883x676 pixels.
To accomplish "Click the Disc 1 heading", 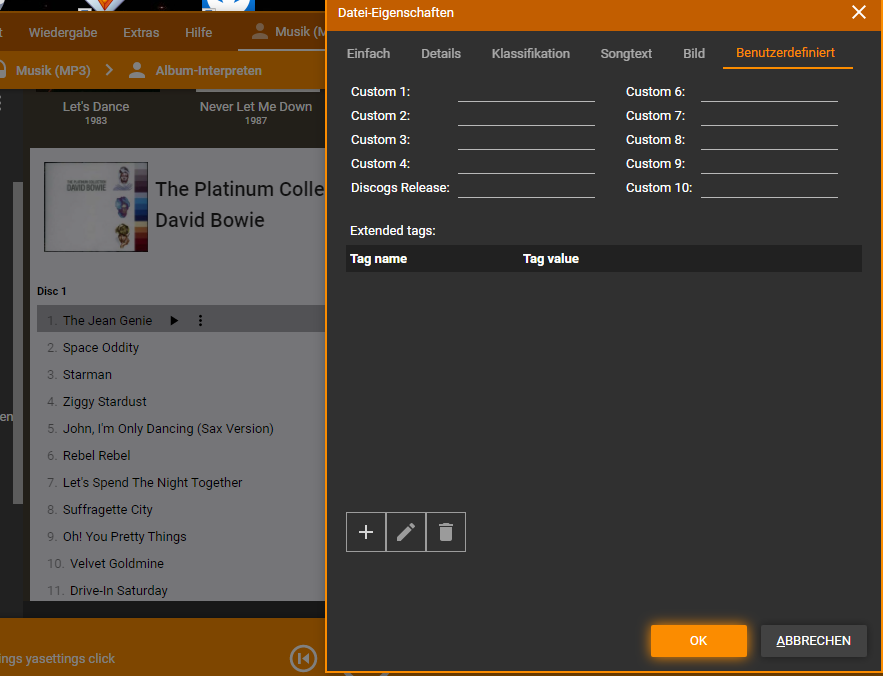I will pos(52,291).
